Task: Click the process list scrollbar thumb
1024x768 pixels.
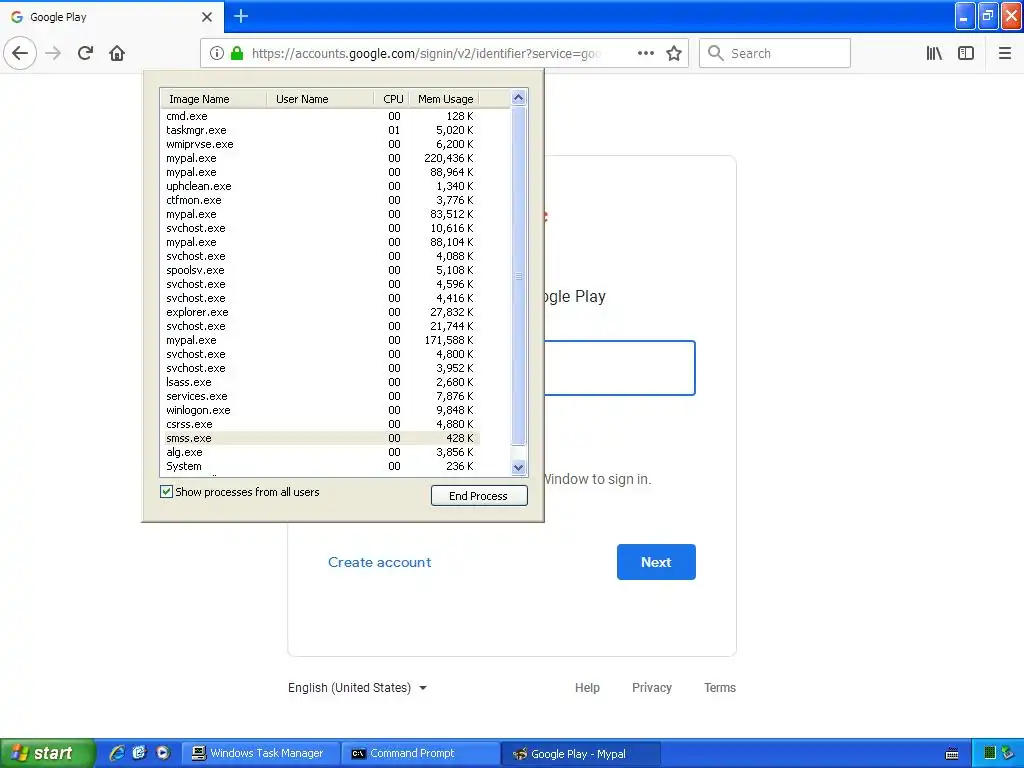Action: click(x=519, y=276)
